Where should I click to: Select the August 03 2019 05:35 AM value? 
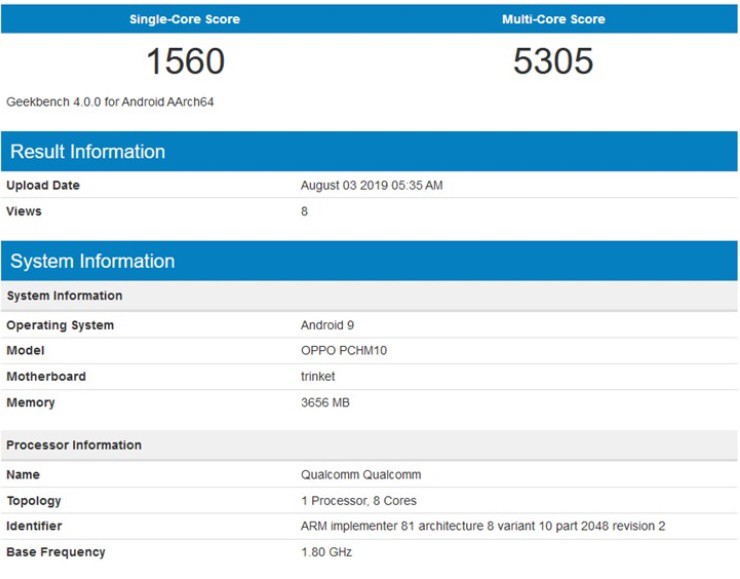tap(371, 185)
